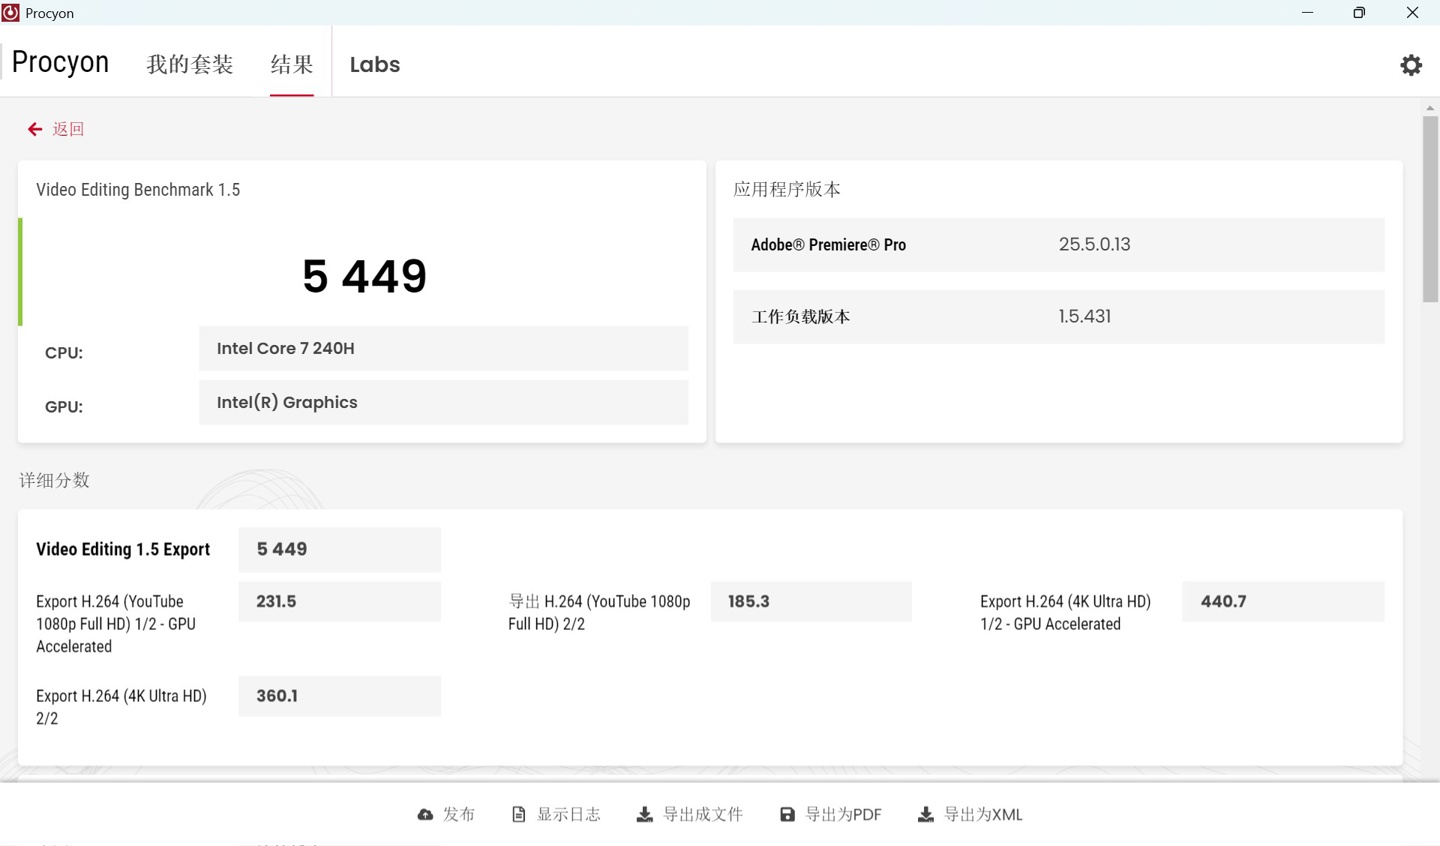Click the save icon for 导出为PDF
The image size is (1440, 846).
point(787,815)
